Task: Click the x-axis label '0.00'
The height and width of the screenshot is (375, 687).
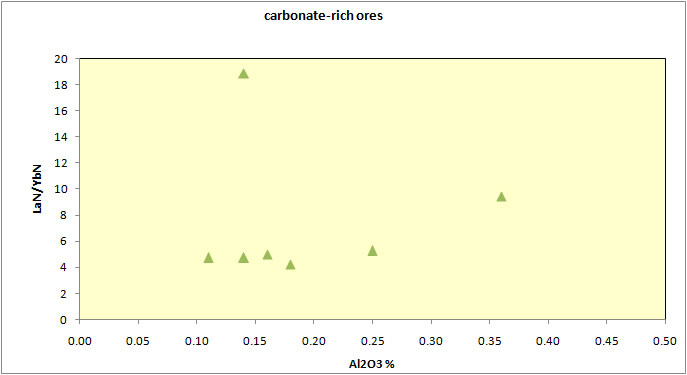Action: tap(80, 341)
